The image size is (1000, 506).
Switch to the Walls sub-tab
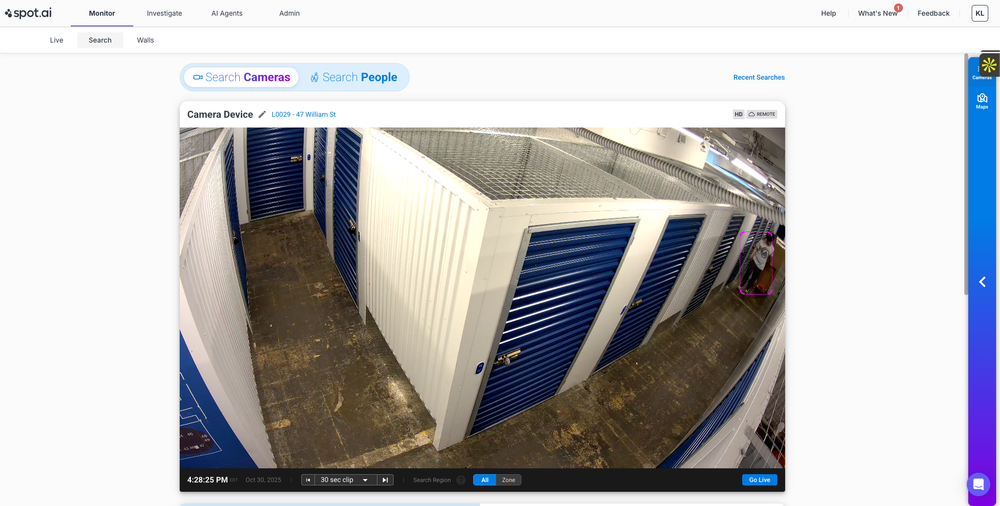[145, 40]
